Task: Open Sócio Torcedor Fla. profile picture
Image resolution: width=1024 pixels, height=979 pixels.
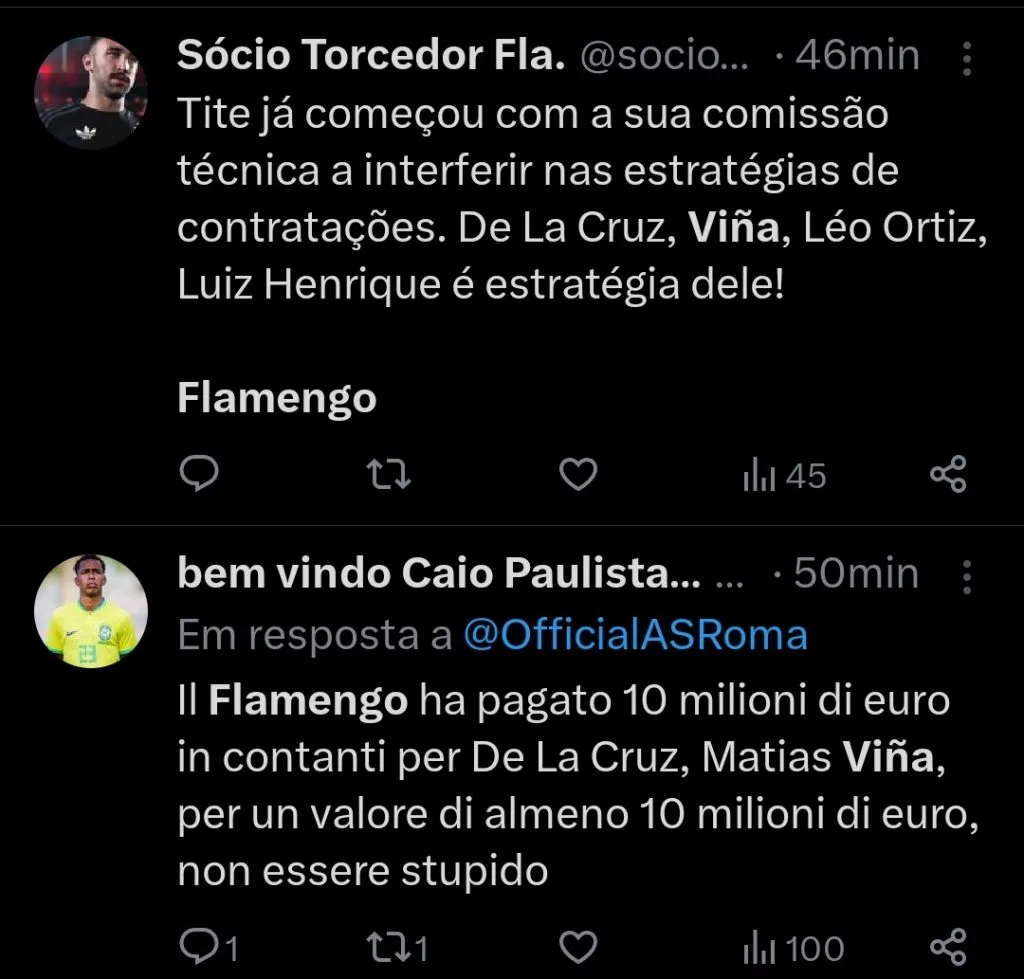Action: pos(91,92)
